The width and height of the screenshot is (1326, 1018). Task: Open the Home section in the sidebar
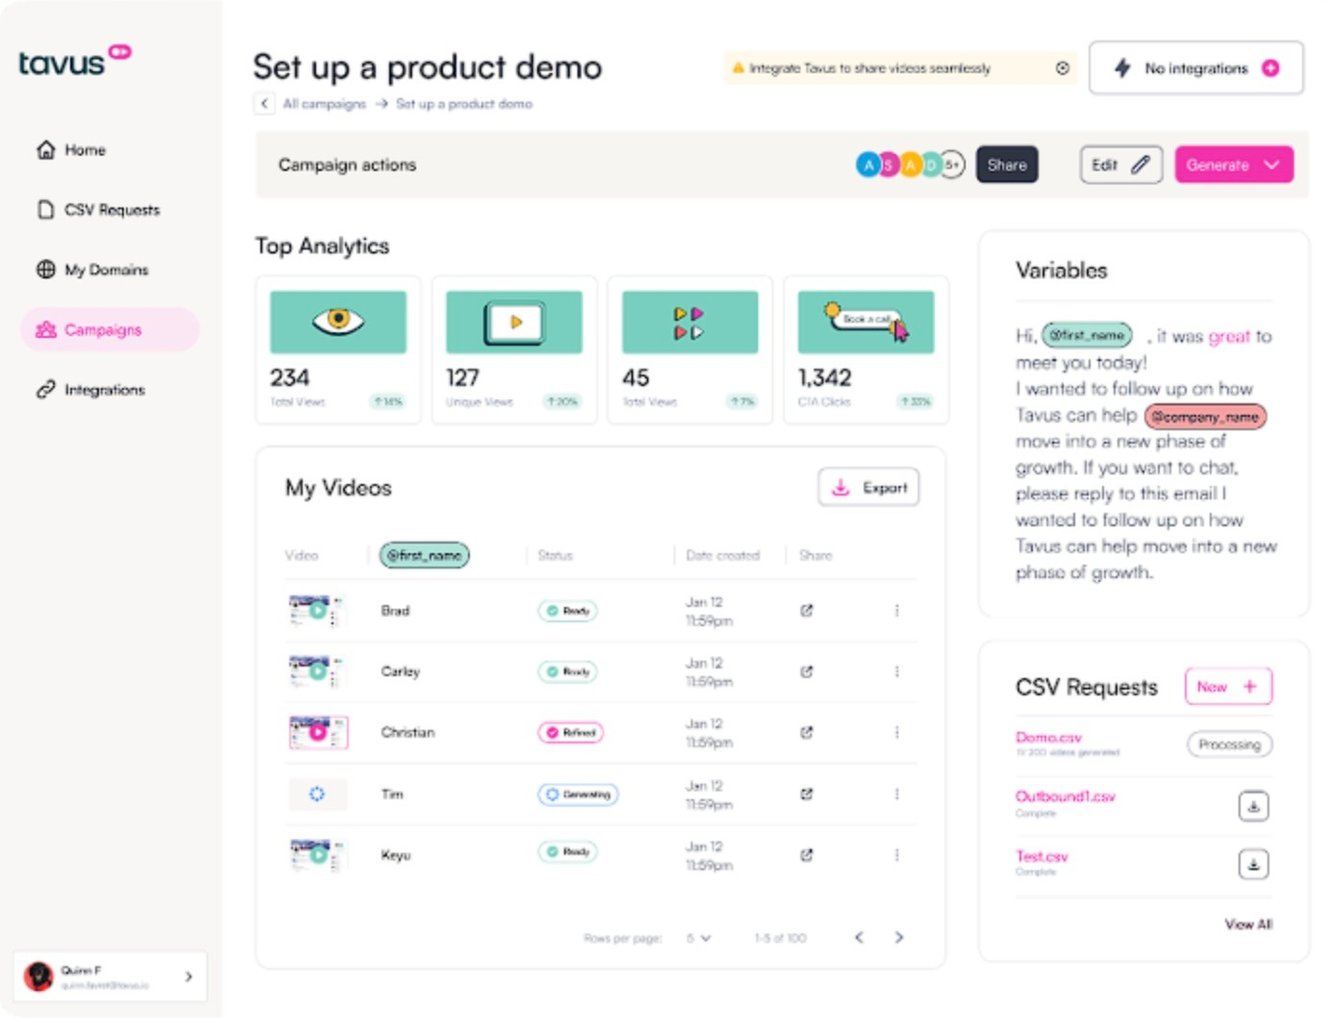[x=85, y=149]
